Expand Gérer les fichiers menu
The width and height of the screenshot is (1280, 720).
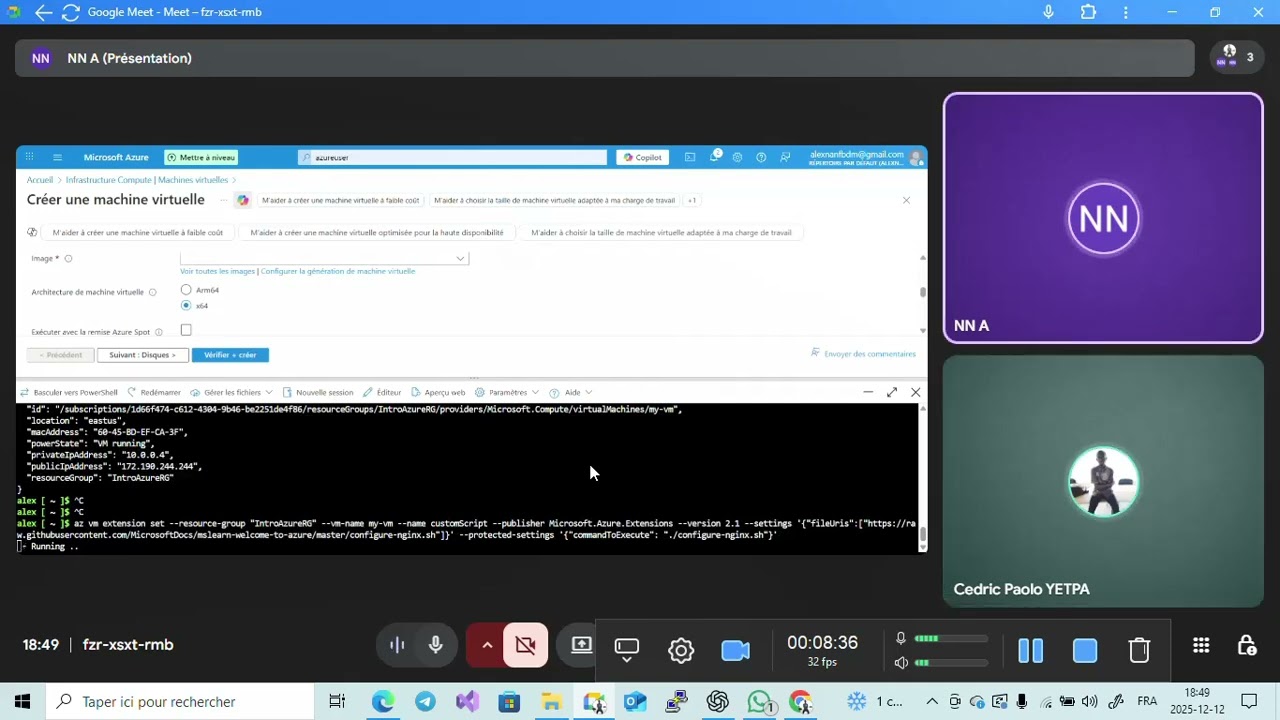232,392
